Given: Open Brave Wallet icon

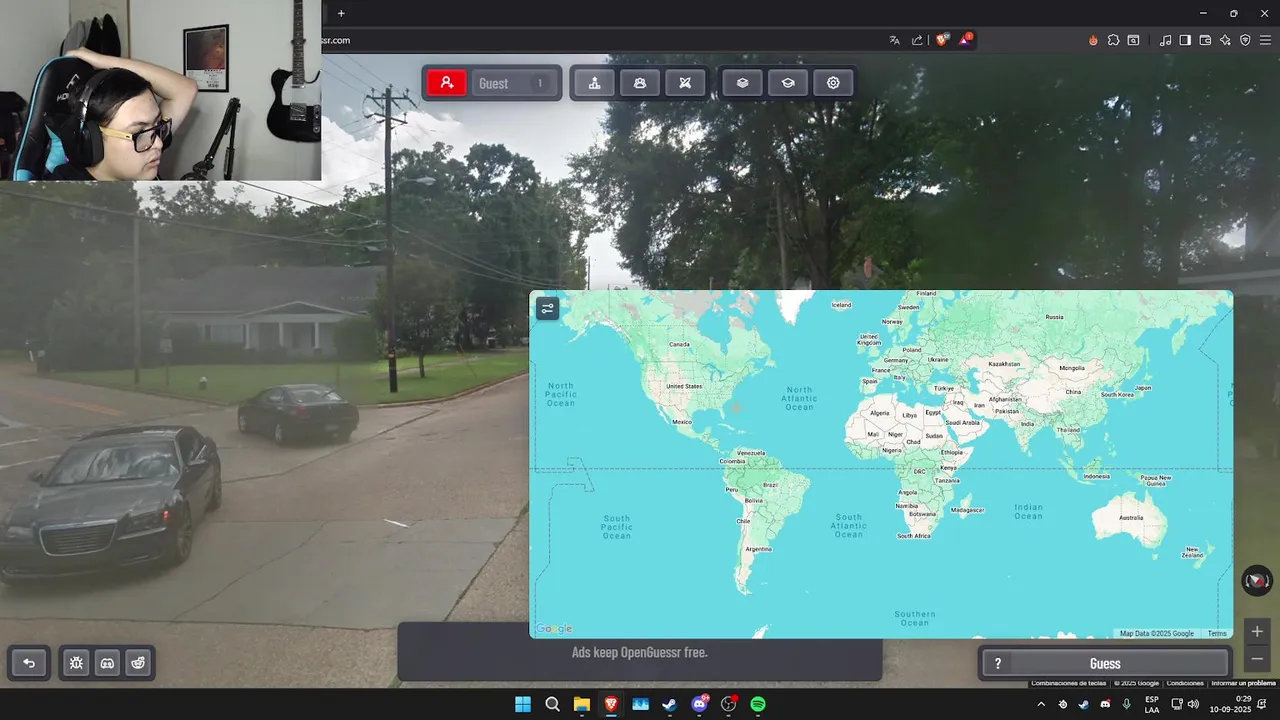Looking at the screenshot, I should tap(1205, 40).
